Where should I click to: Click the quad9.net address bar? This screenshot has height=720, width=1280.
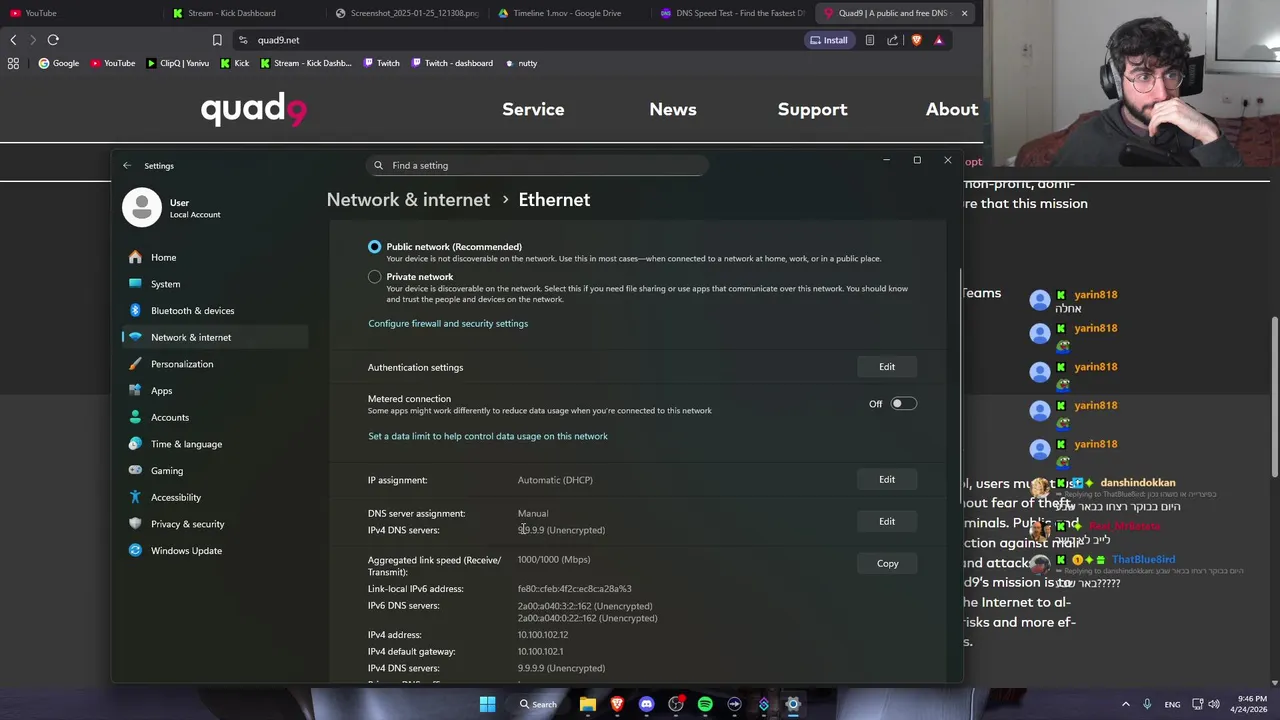pyautogui.click(x=515, y=40)
